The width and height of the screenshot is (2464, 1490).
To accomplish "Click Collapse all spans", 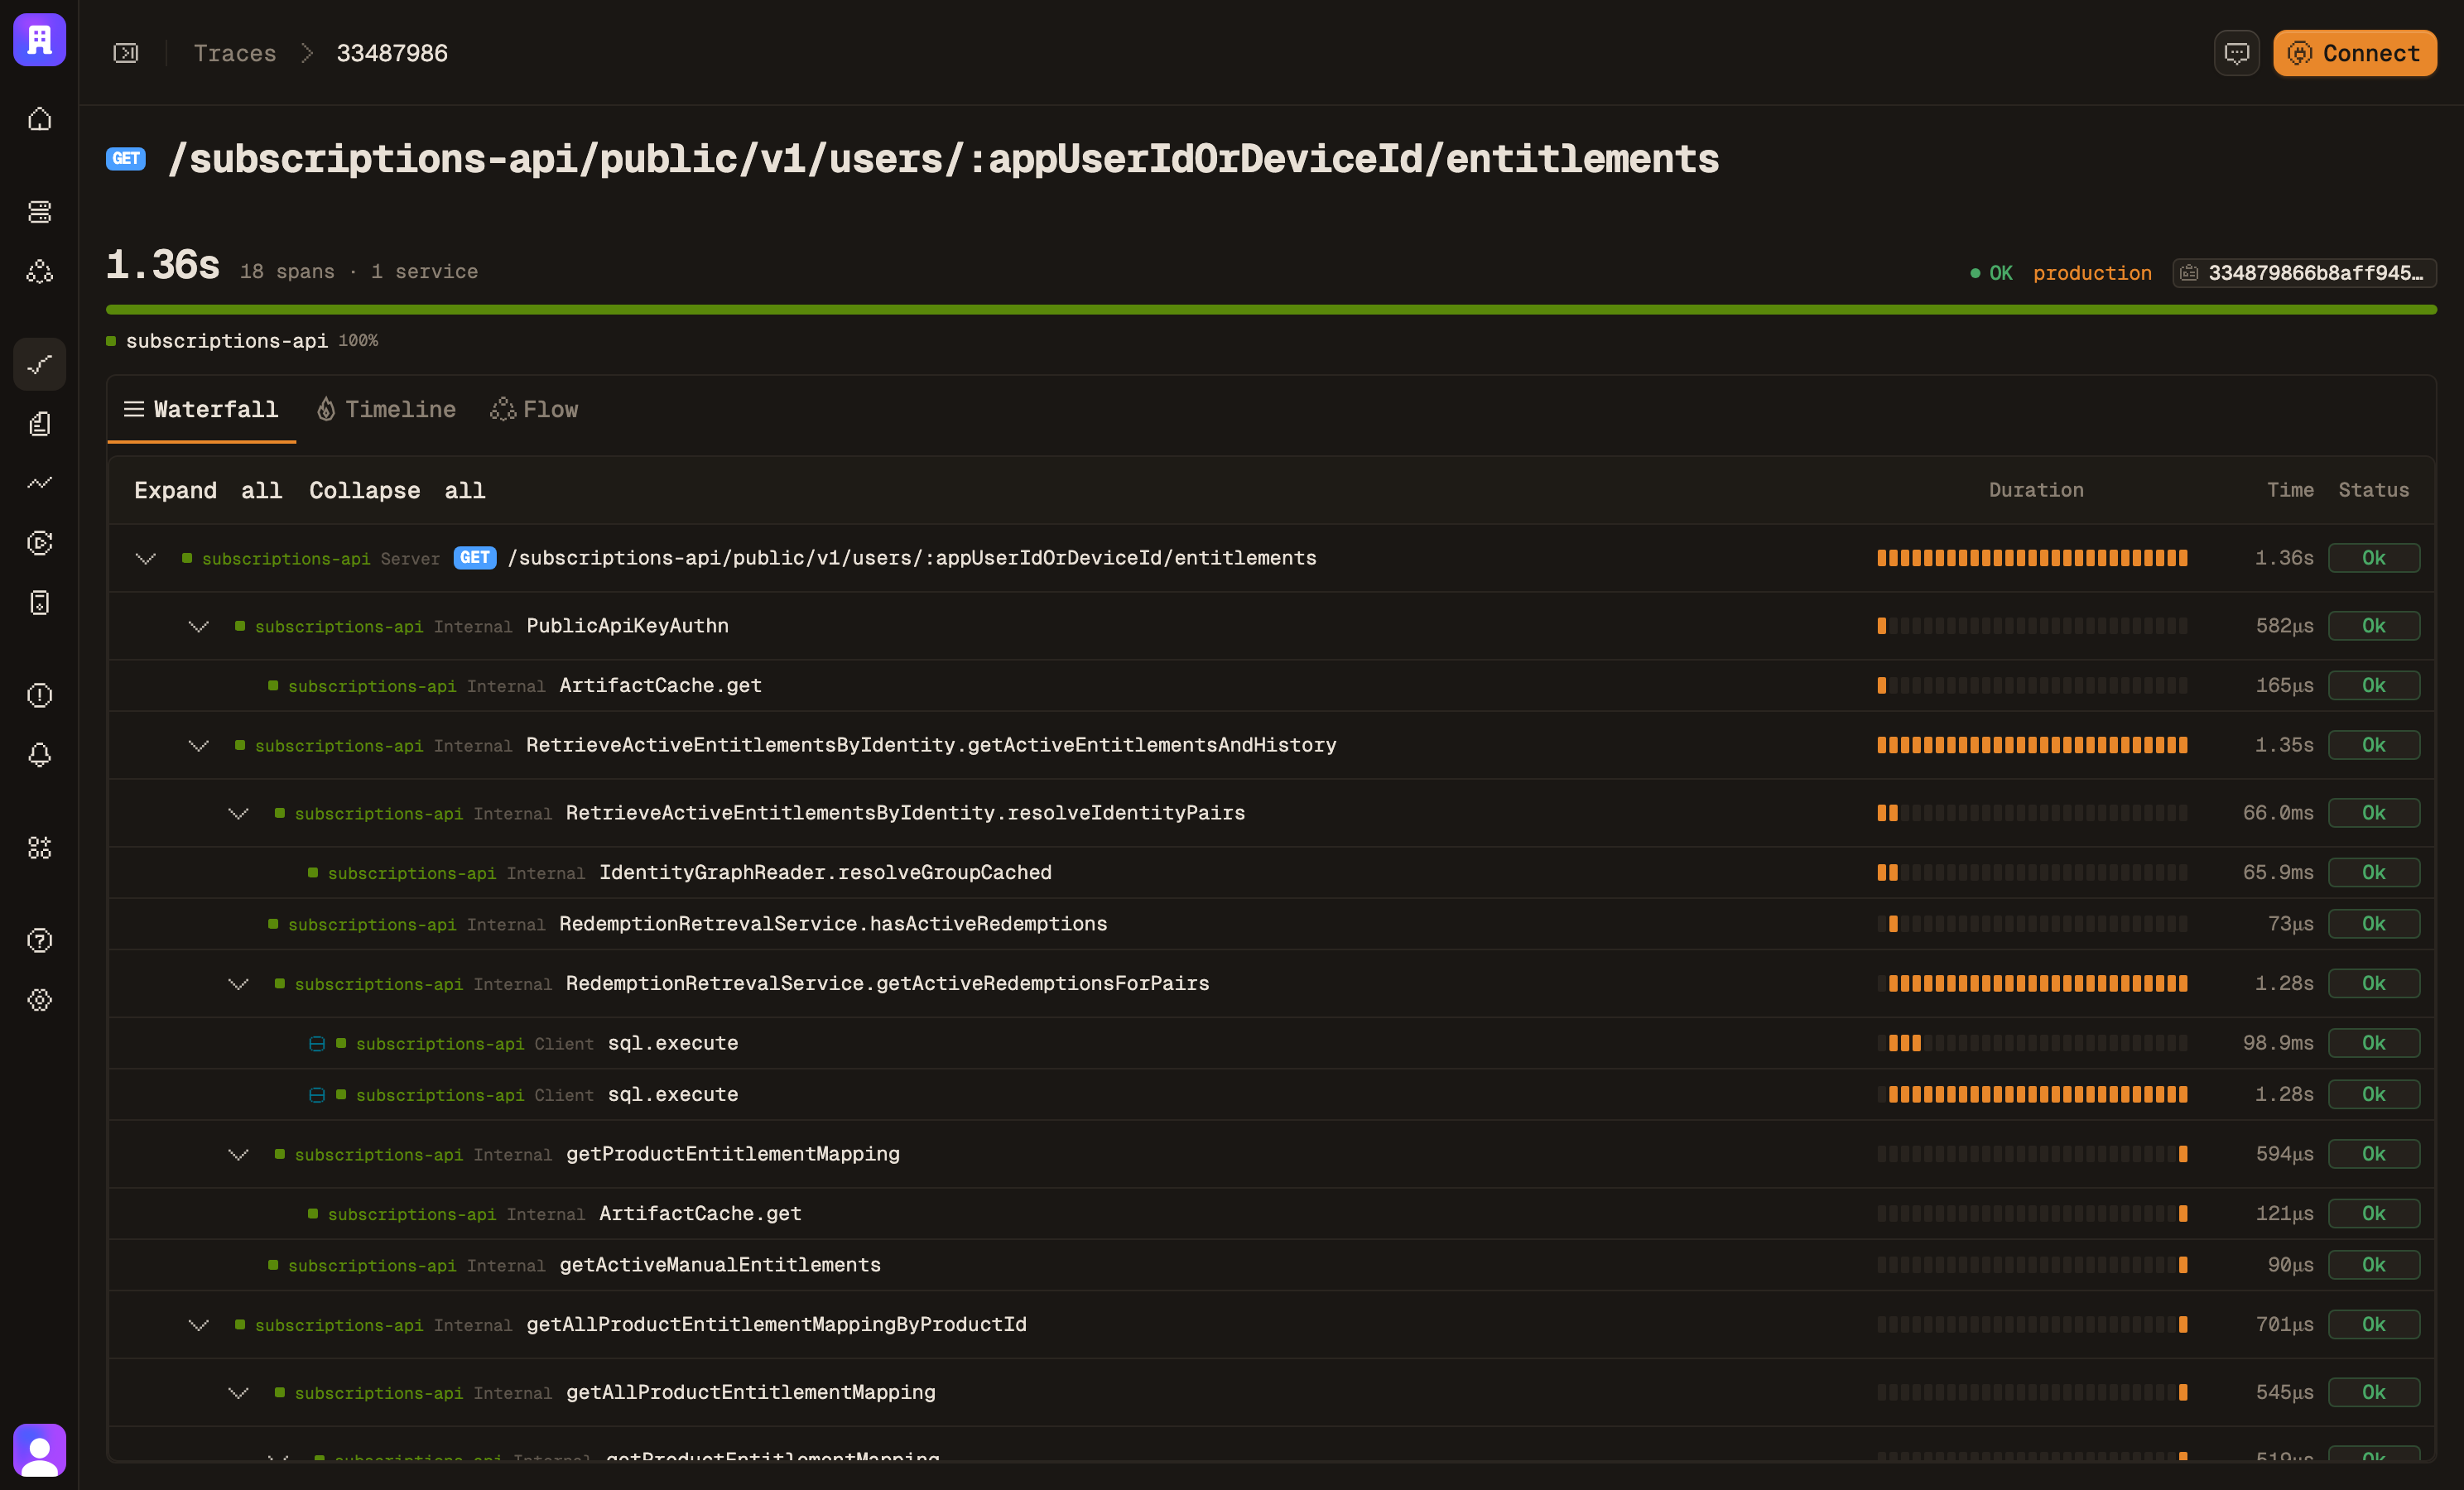I will click(397, 490).
